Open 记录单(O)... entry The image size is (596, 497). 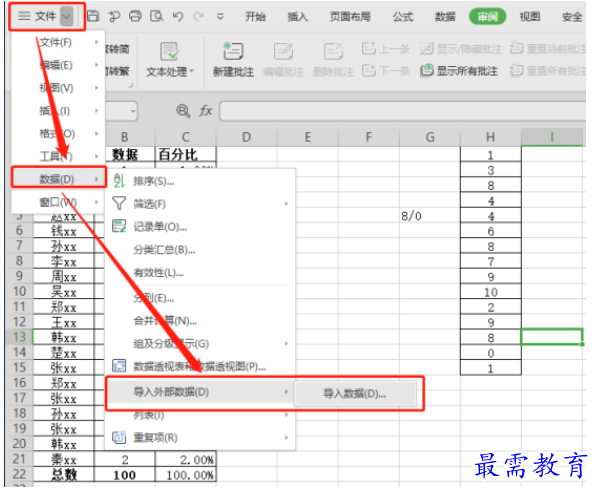(199, 227)
